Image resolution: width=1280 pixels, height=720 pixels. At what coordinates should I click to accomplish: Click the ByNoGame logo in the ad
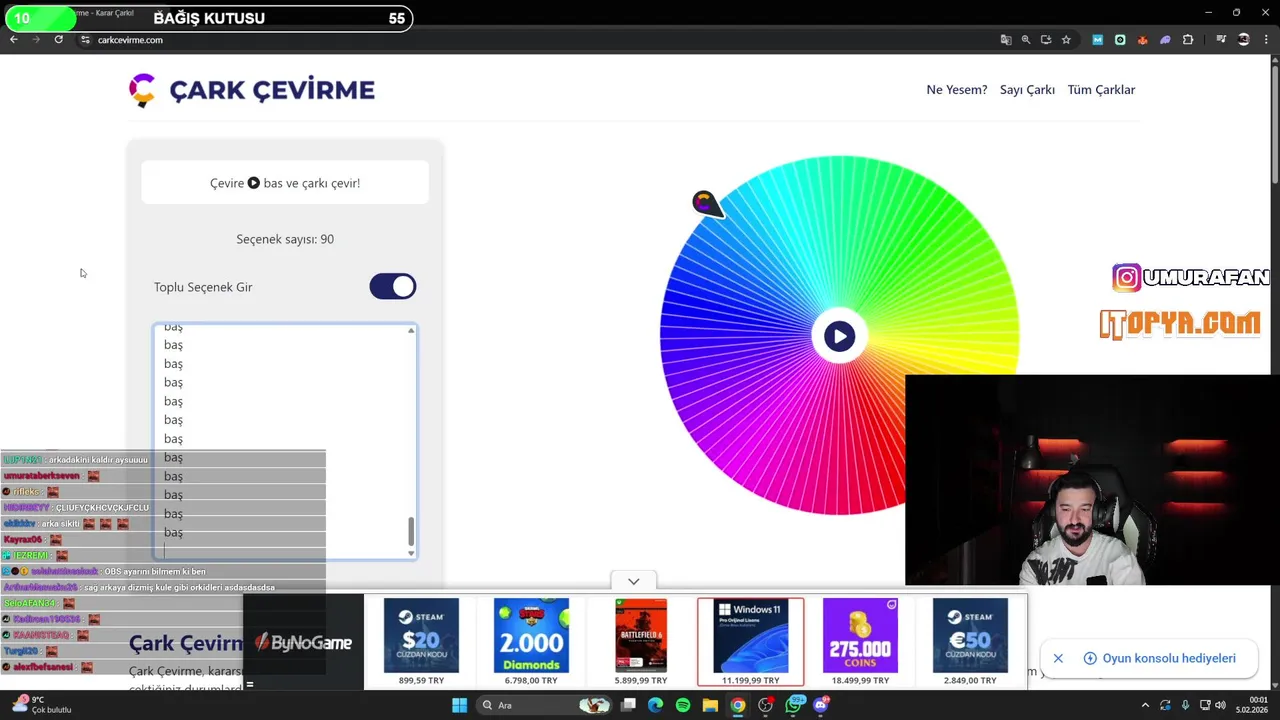click(x=304, y=642)
